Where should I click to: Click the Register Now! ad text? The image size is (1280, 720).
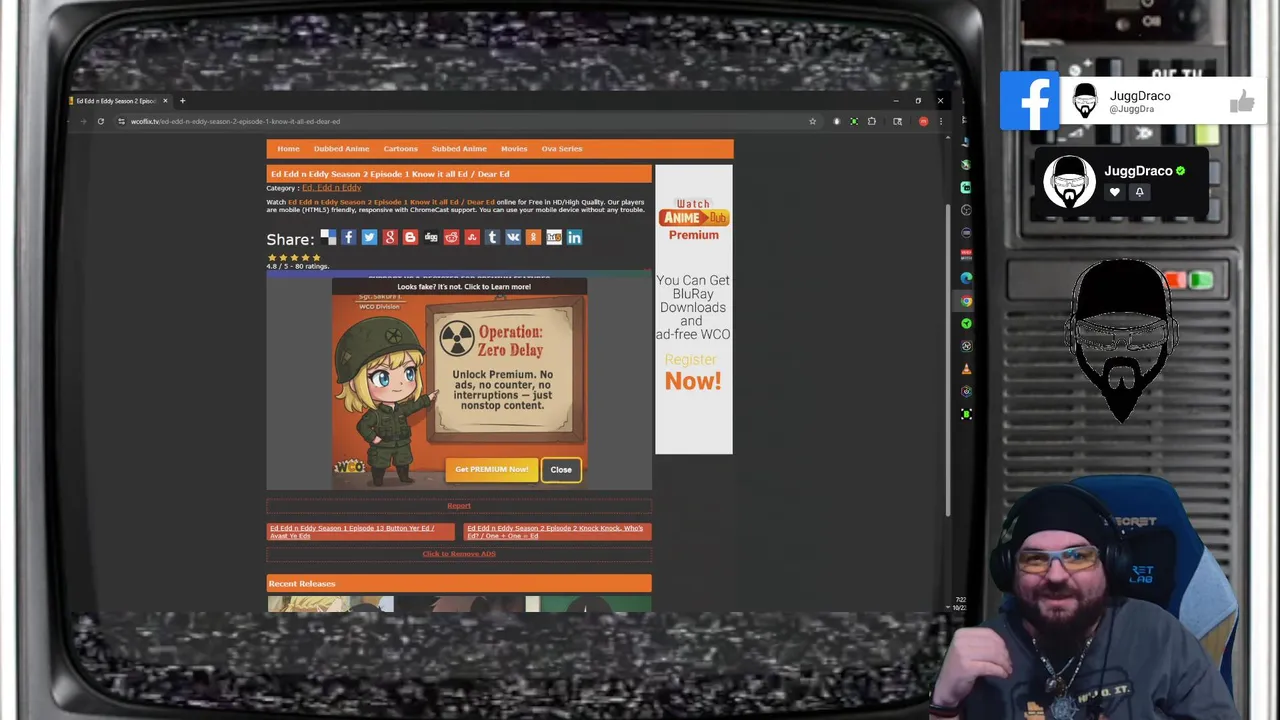click(693, 373)
